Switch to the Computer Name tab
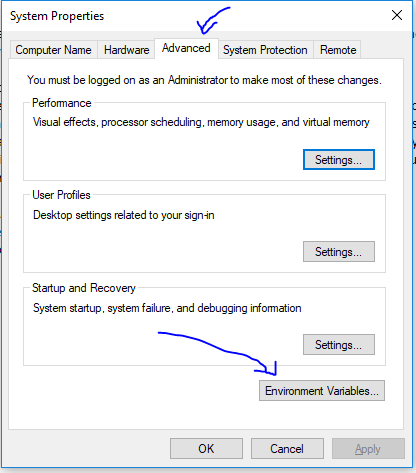Screen dimensions: 416x473 point(54,50)
